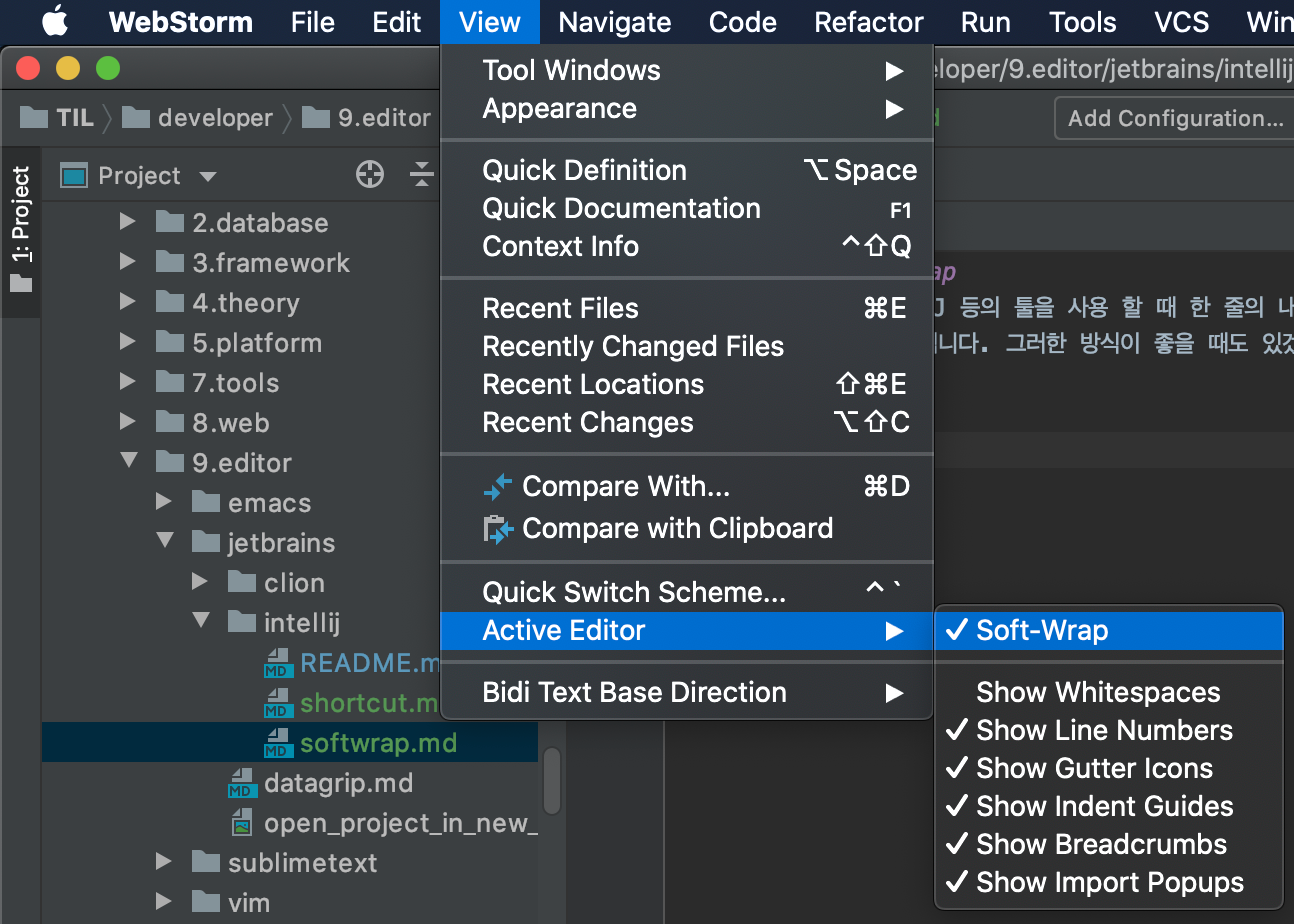Click the 1: Project tool window button
Viewport: 1294px width, 924px height.
coord(21,231)
